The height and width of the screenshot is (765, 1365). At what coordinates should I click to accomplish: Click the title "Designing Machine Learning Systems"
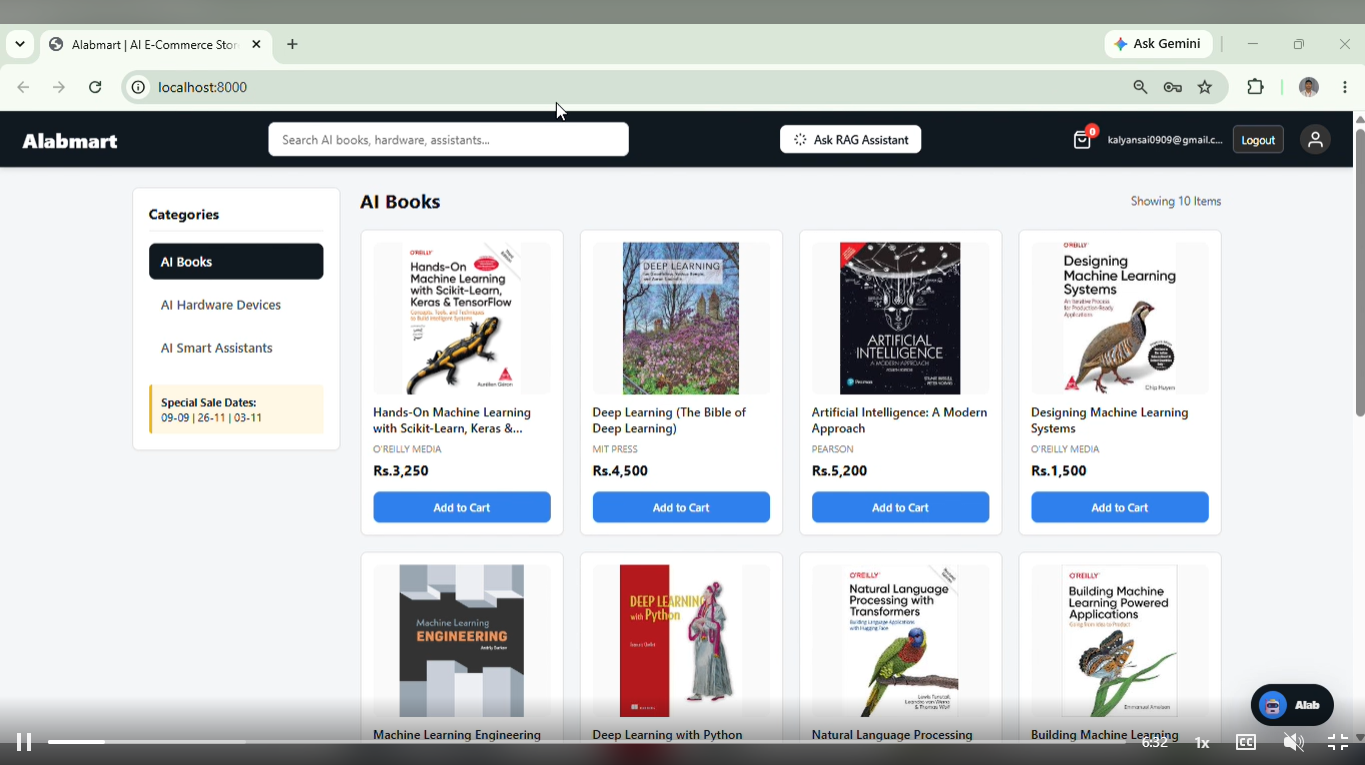[1110, 420]
